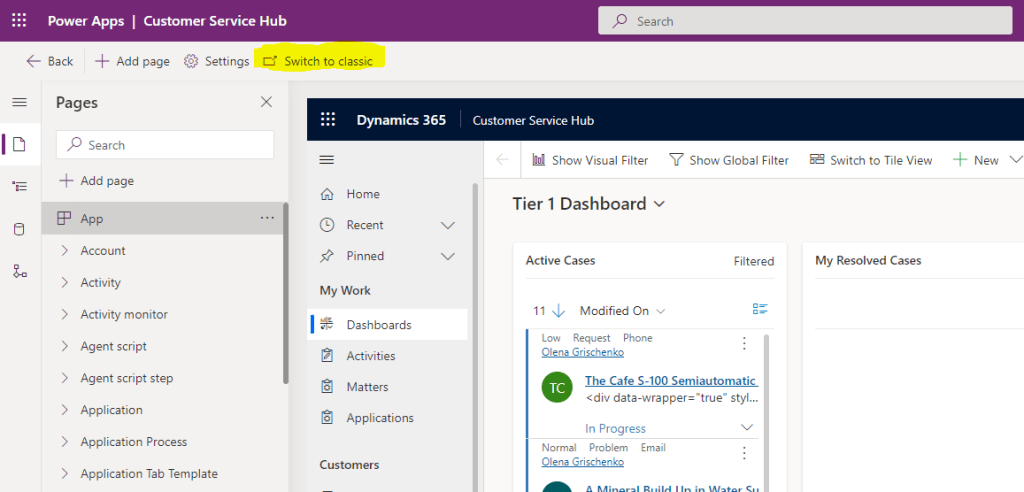1024x492 pixels.
Task: Expand the Recent navigation group
Action: pos(447,225)
